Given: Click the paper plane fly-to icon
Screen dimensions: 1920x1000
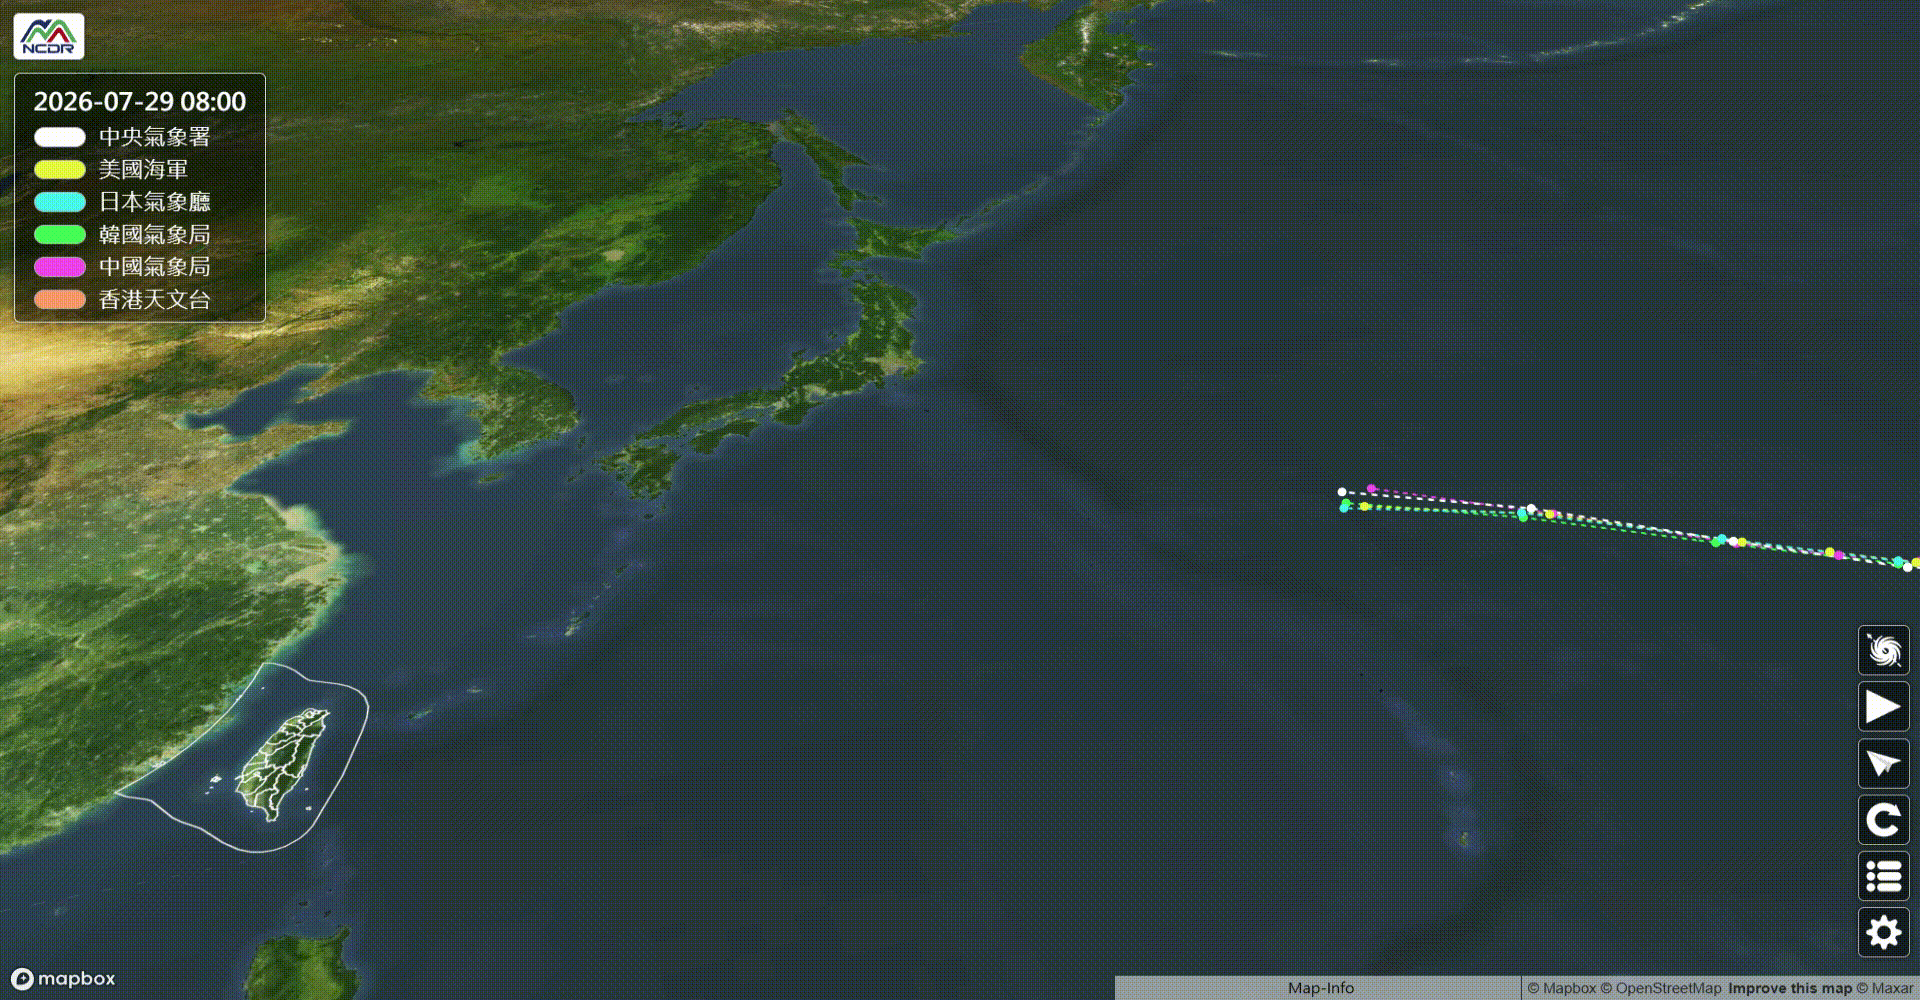Looking at the screenshot, I should click(1884, 764).
